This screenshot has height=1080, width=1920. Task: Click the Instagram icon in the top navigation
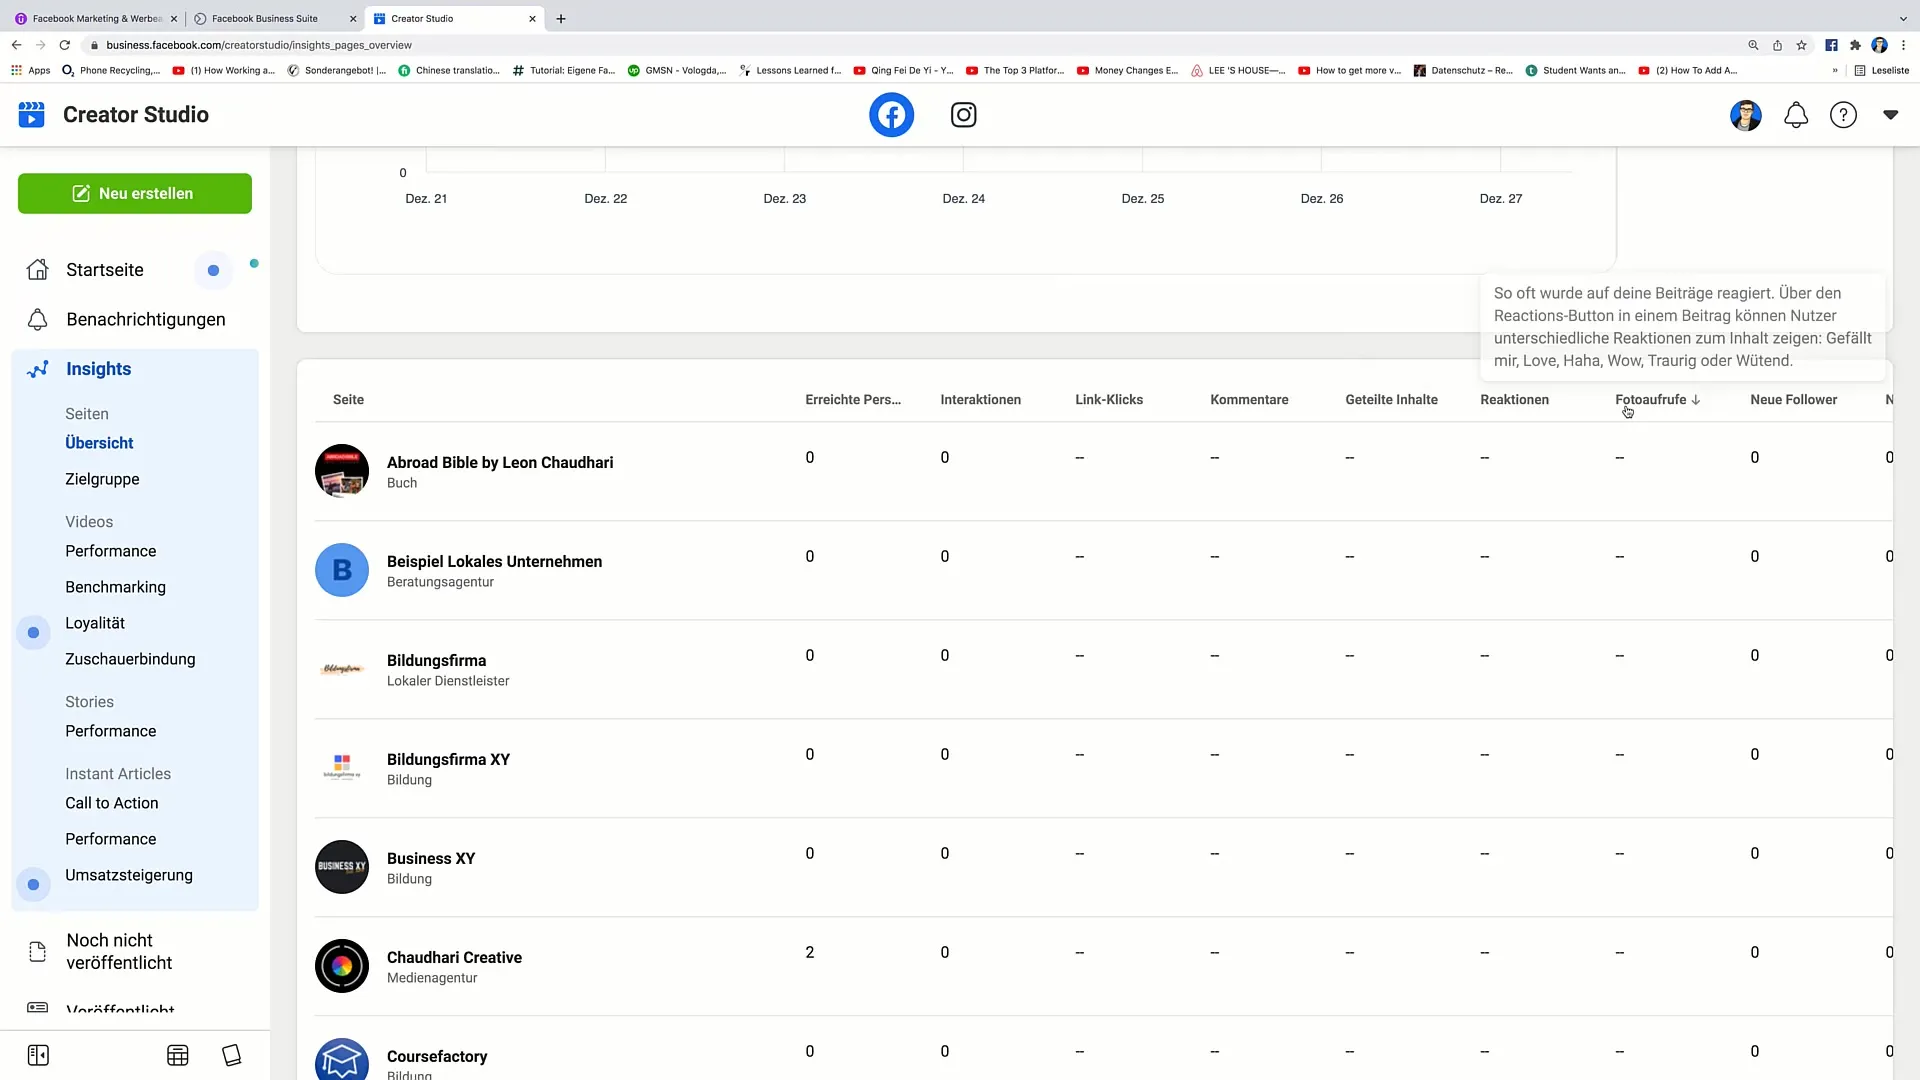[964, 115]
